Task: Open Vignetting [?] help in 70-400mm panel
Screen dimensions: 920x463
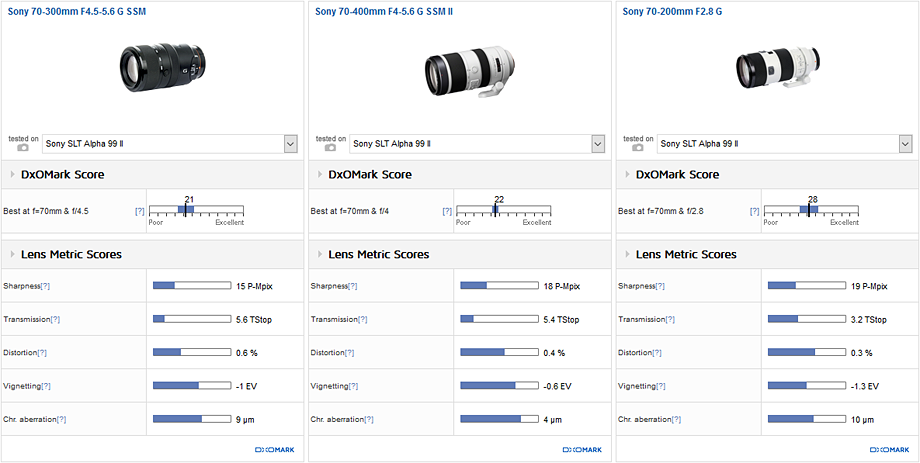Action: click(353, 386)
